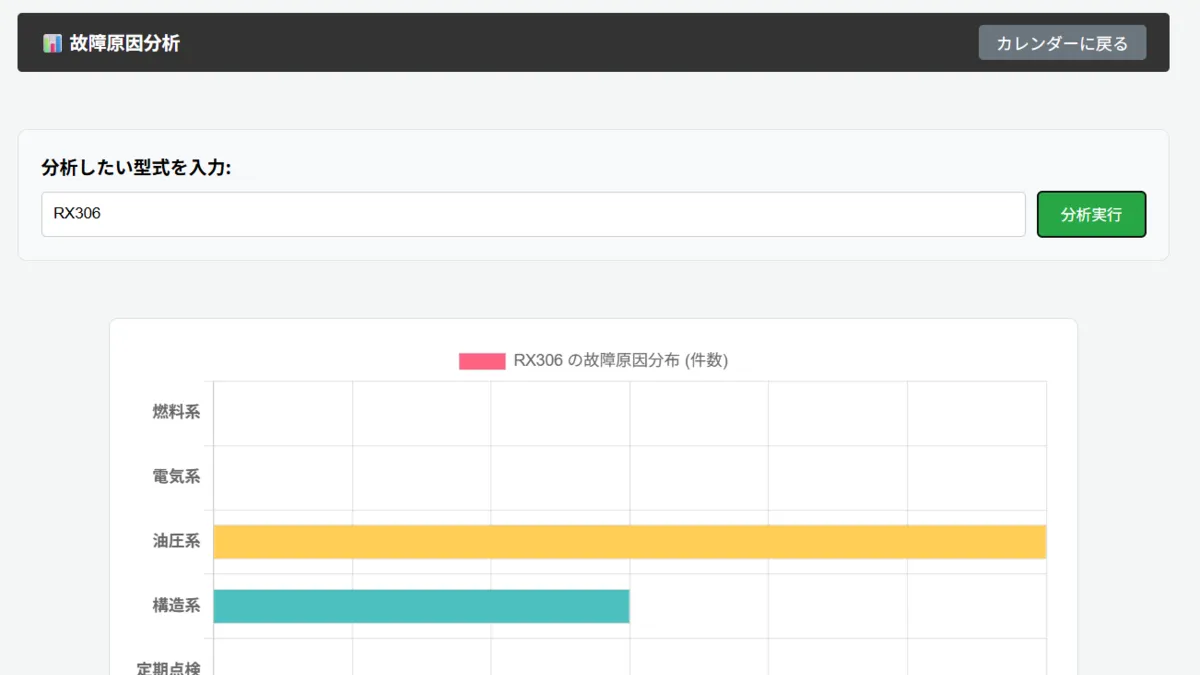Select the teal 構造系 bar

click(x=421, y=606)
